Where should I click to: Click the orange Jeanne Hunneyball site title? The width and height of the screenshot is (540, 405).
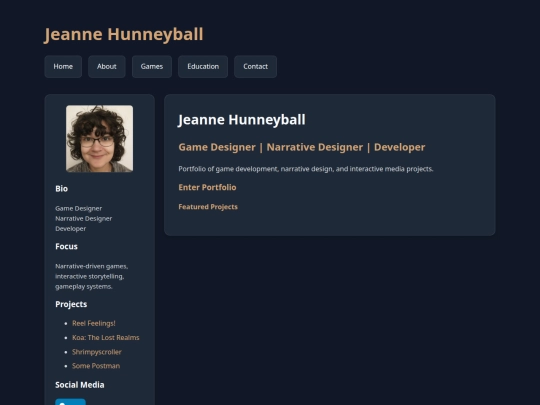tap(124, 34)
